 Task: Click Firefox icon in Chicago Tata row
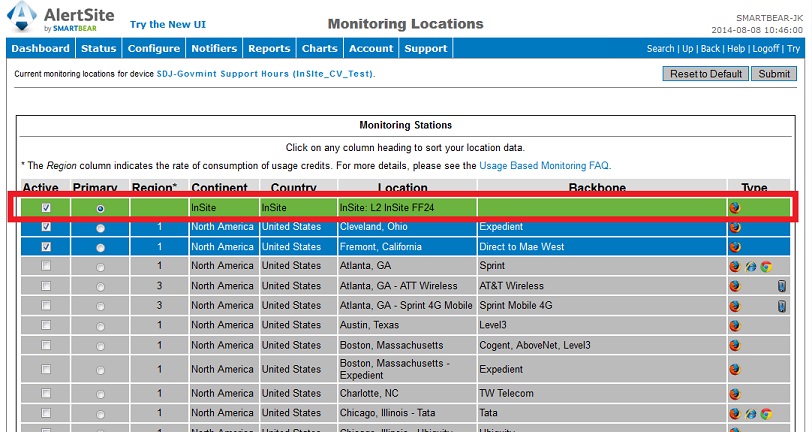pyautogui.click(x=735, y=413)
